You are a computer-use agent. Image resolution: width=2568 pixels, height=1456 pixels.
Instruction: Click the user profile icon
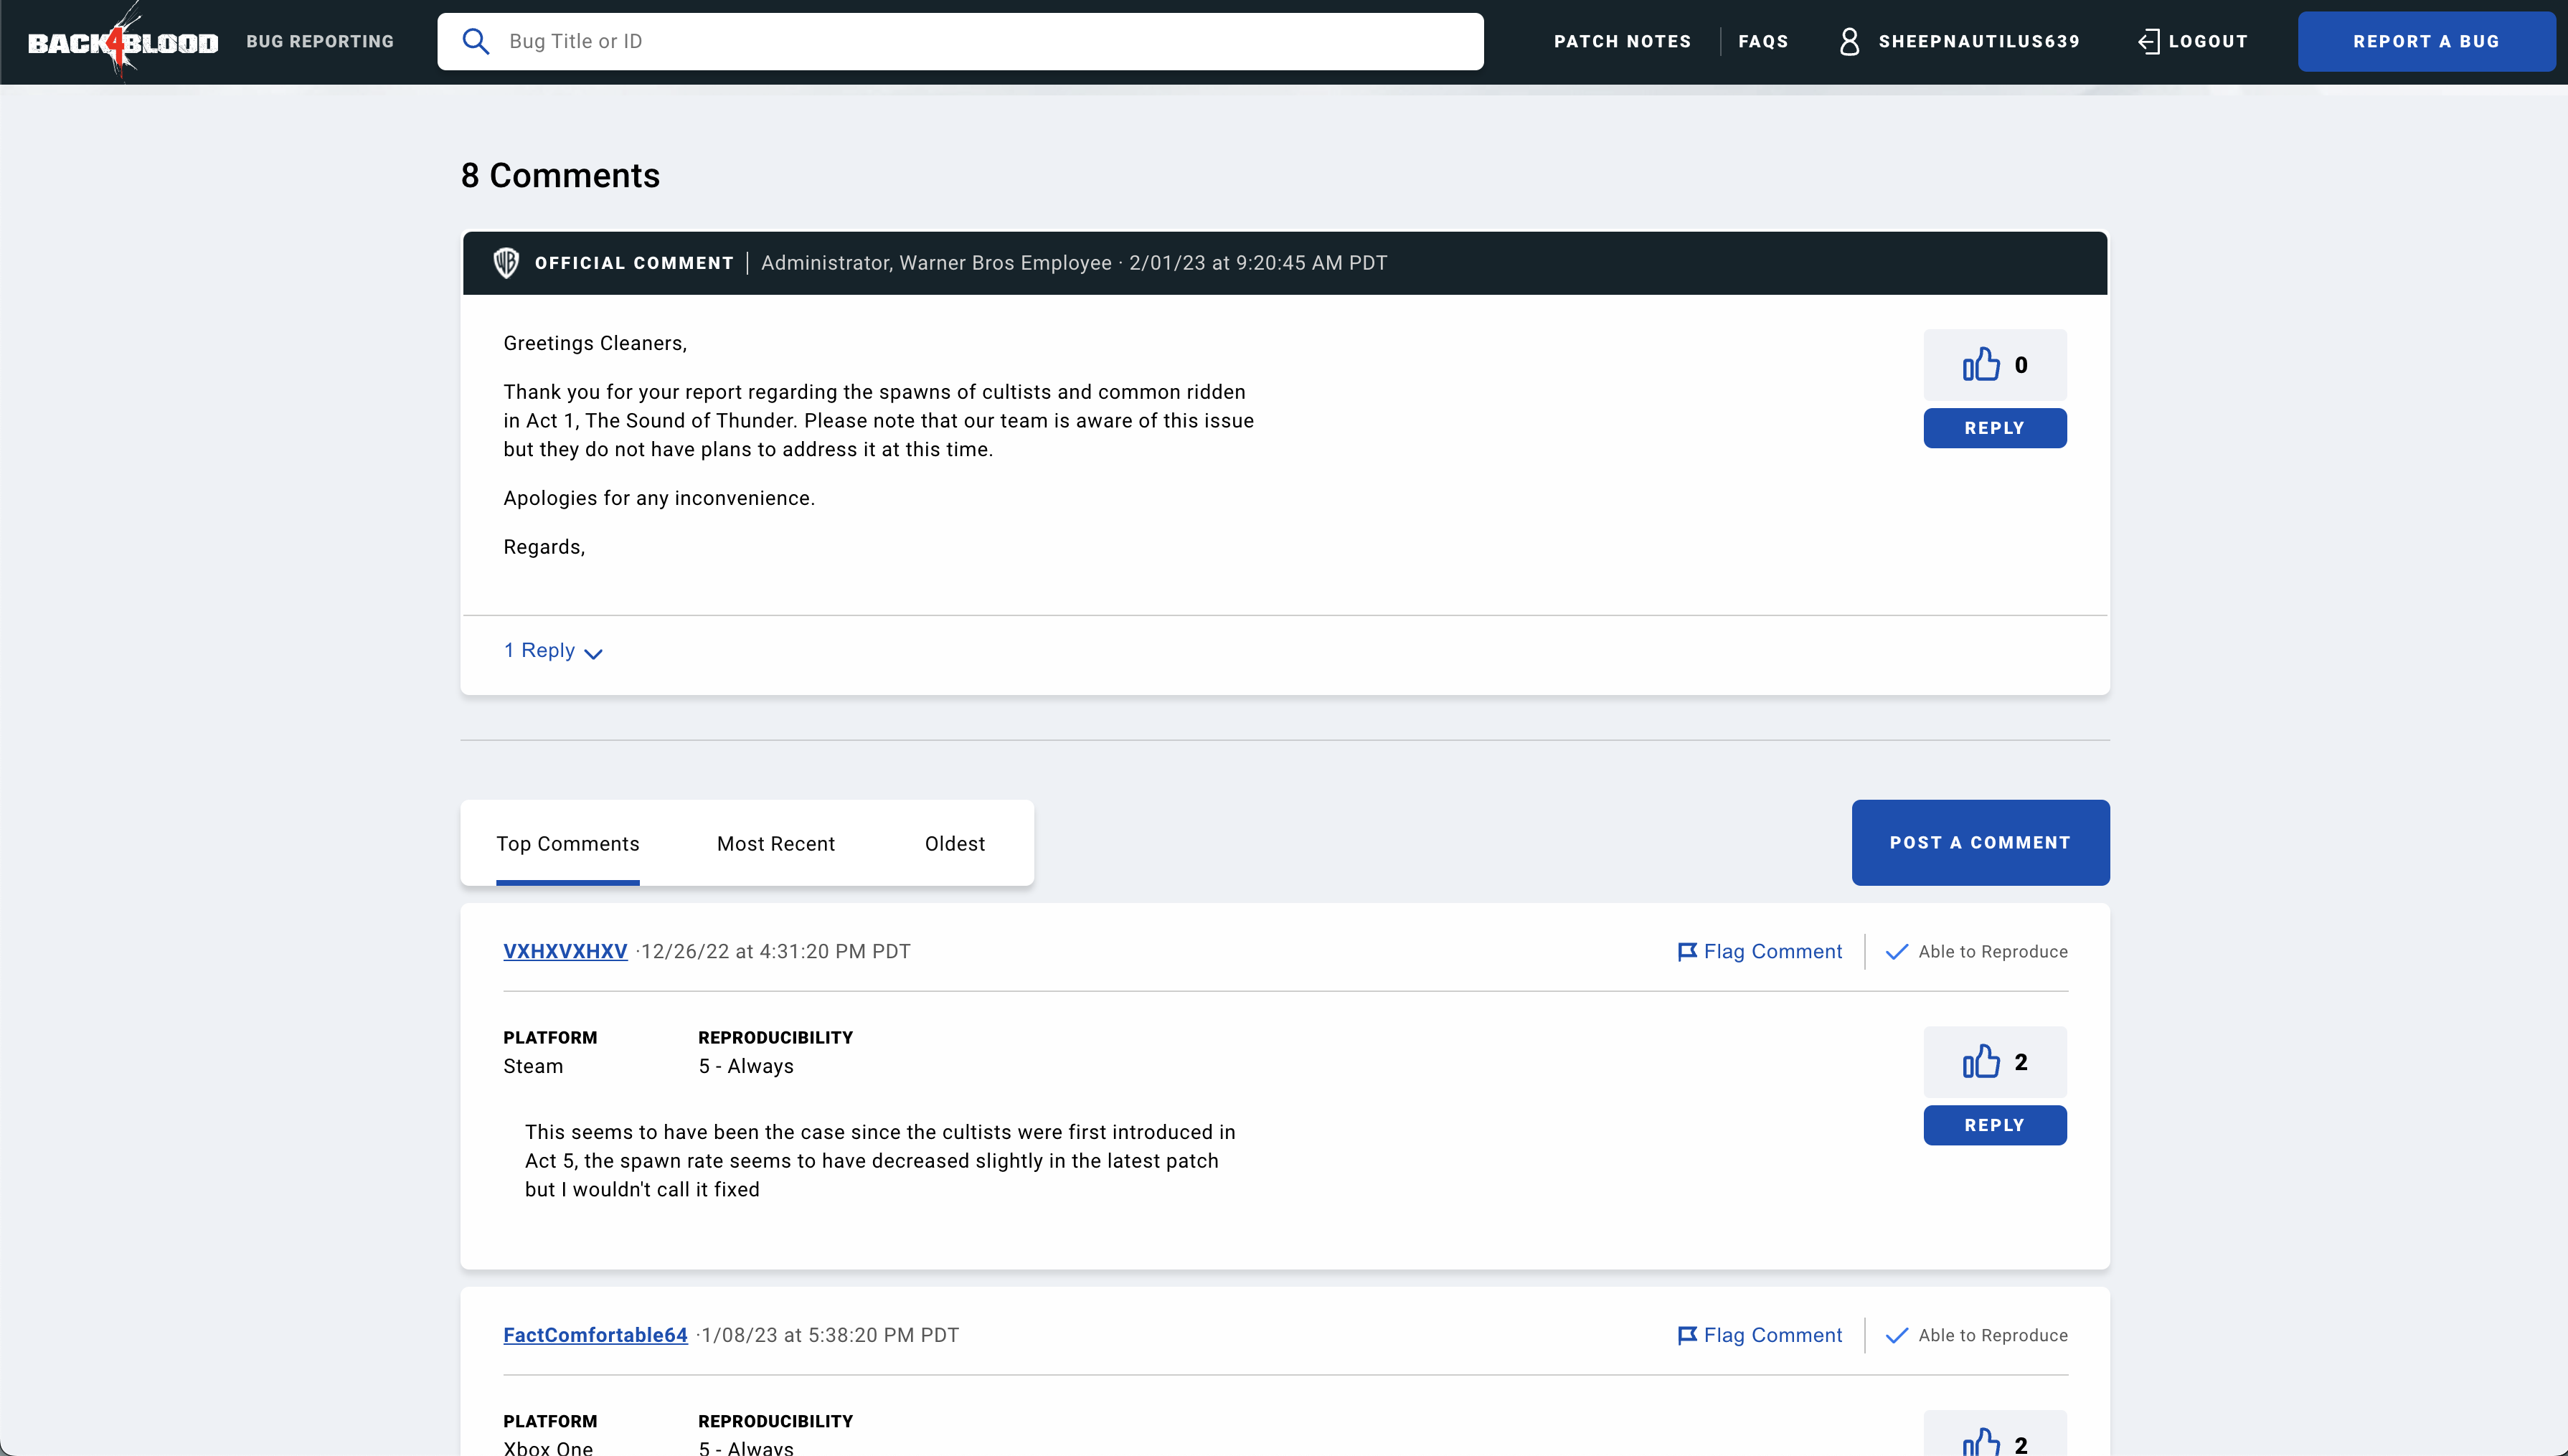(1849, 41)
